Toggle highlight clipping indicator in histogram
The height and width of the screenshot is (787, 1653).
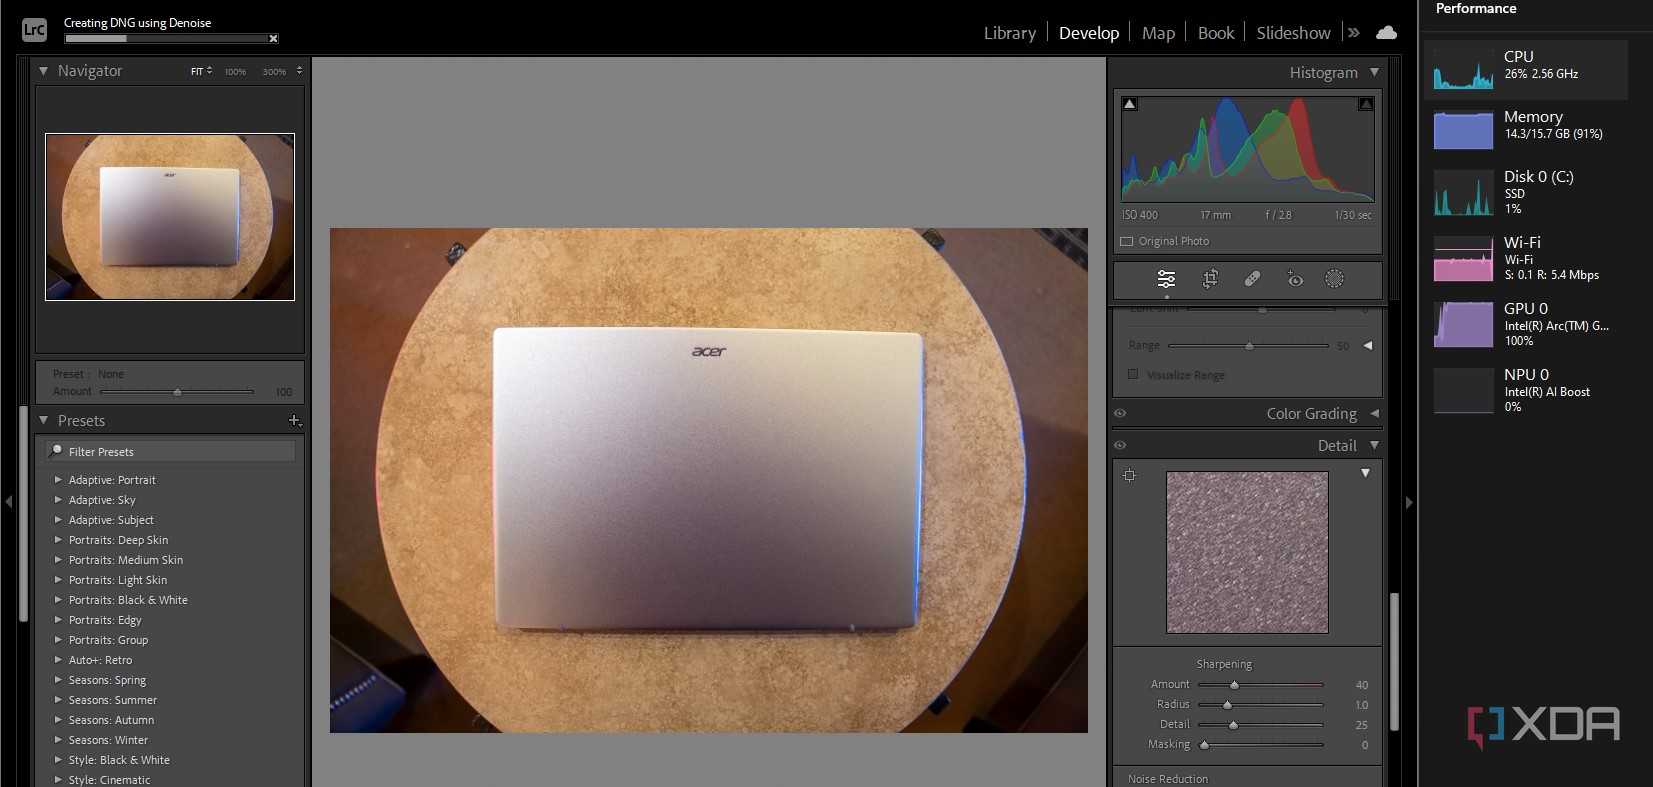coord(1365,104)
